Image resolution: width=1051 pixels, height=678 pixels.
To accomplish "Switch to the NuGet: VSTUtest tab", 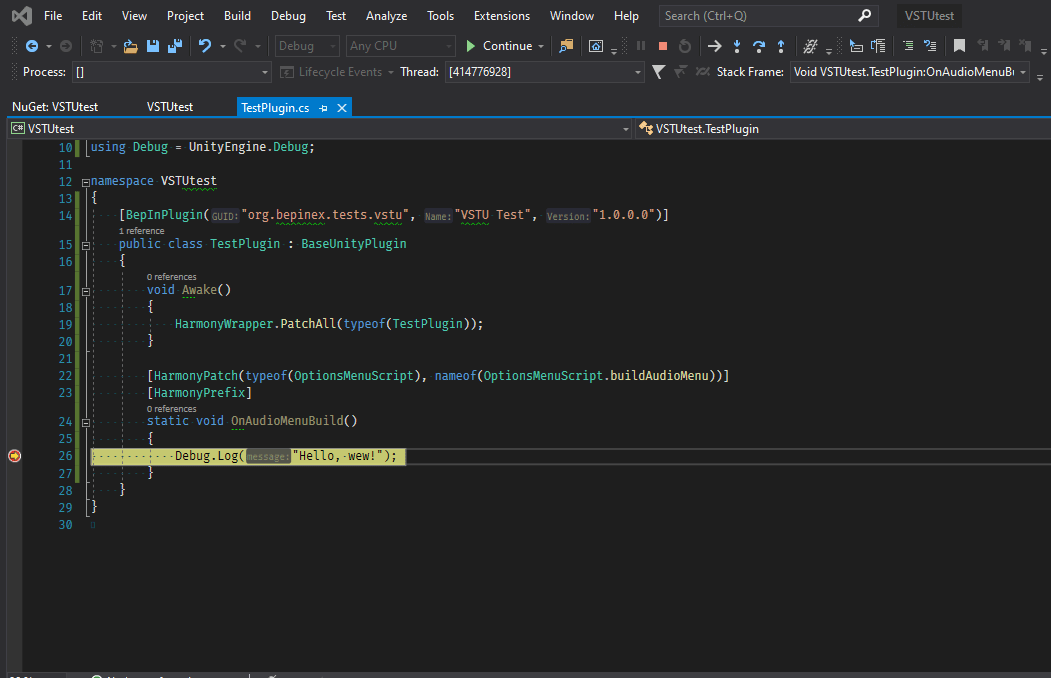I will (x=57, y=106).
